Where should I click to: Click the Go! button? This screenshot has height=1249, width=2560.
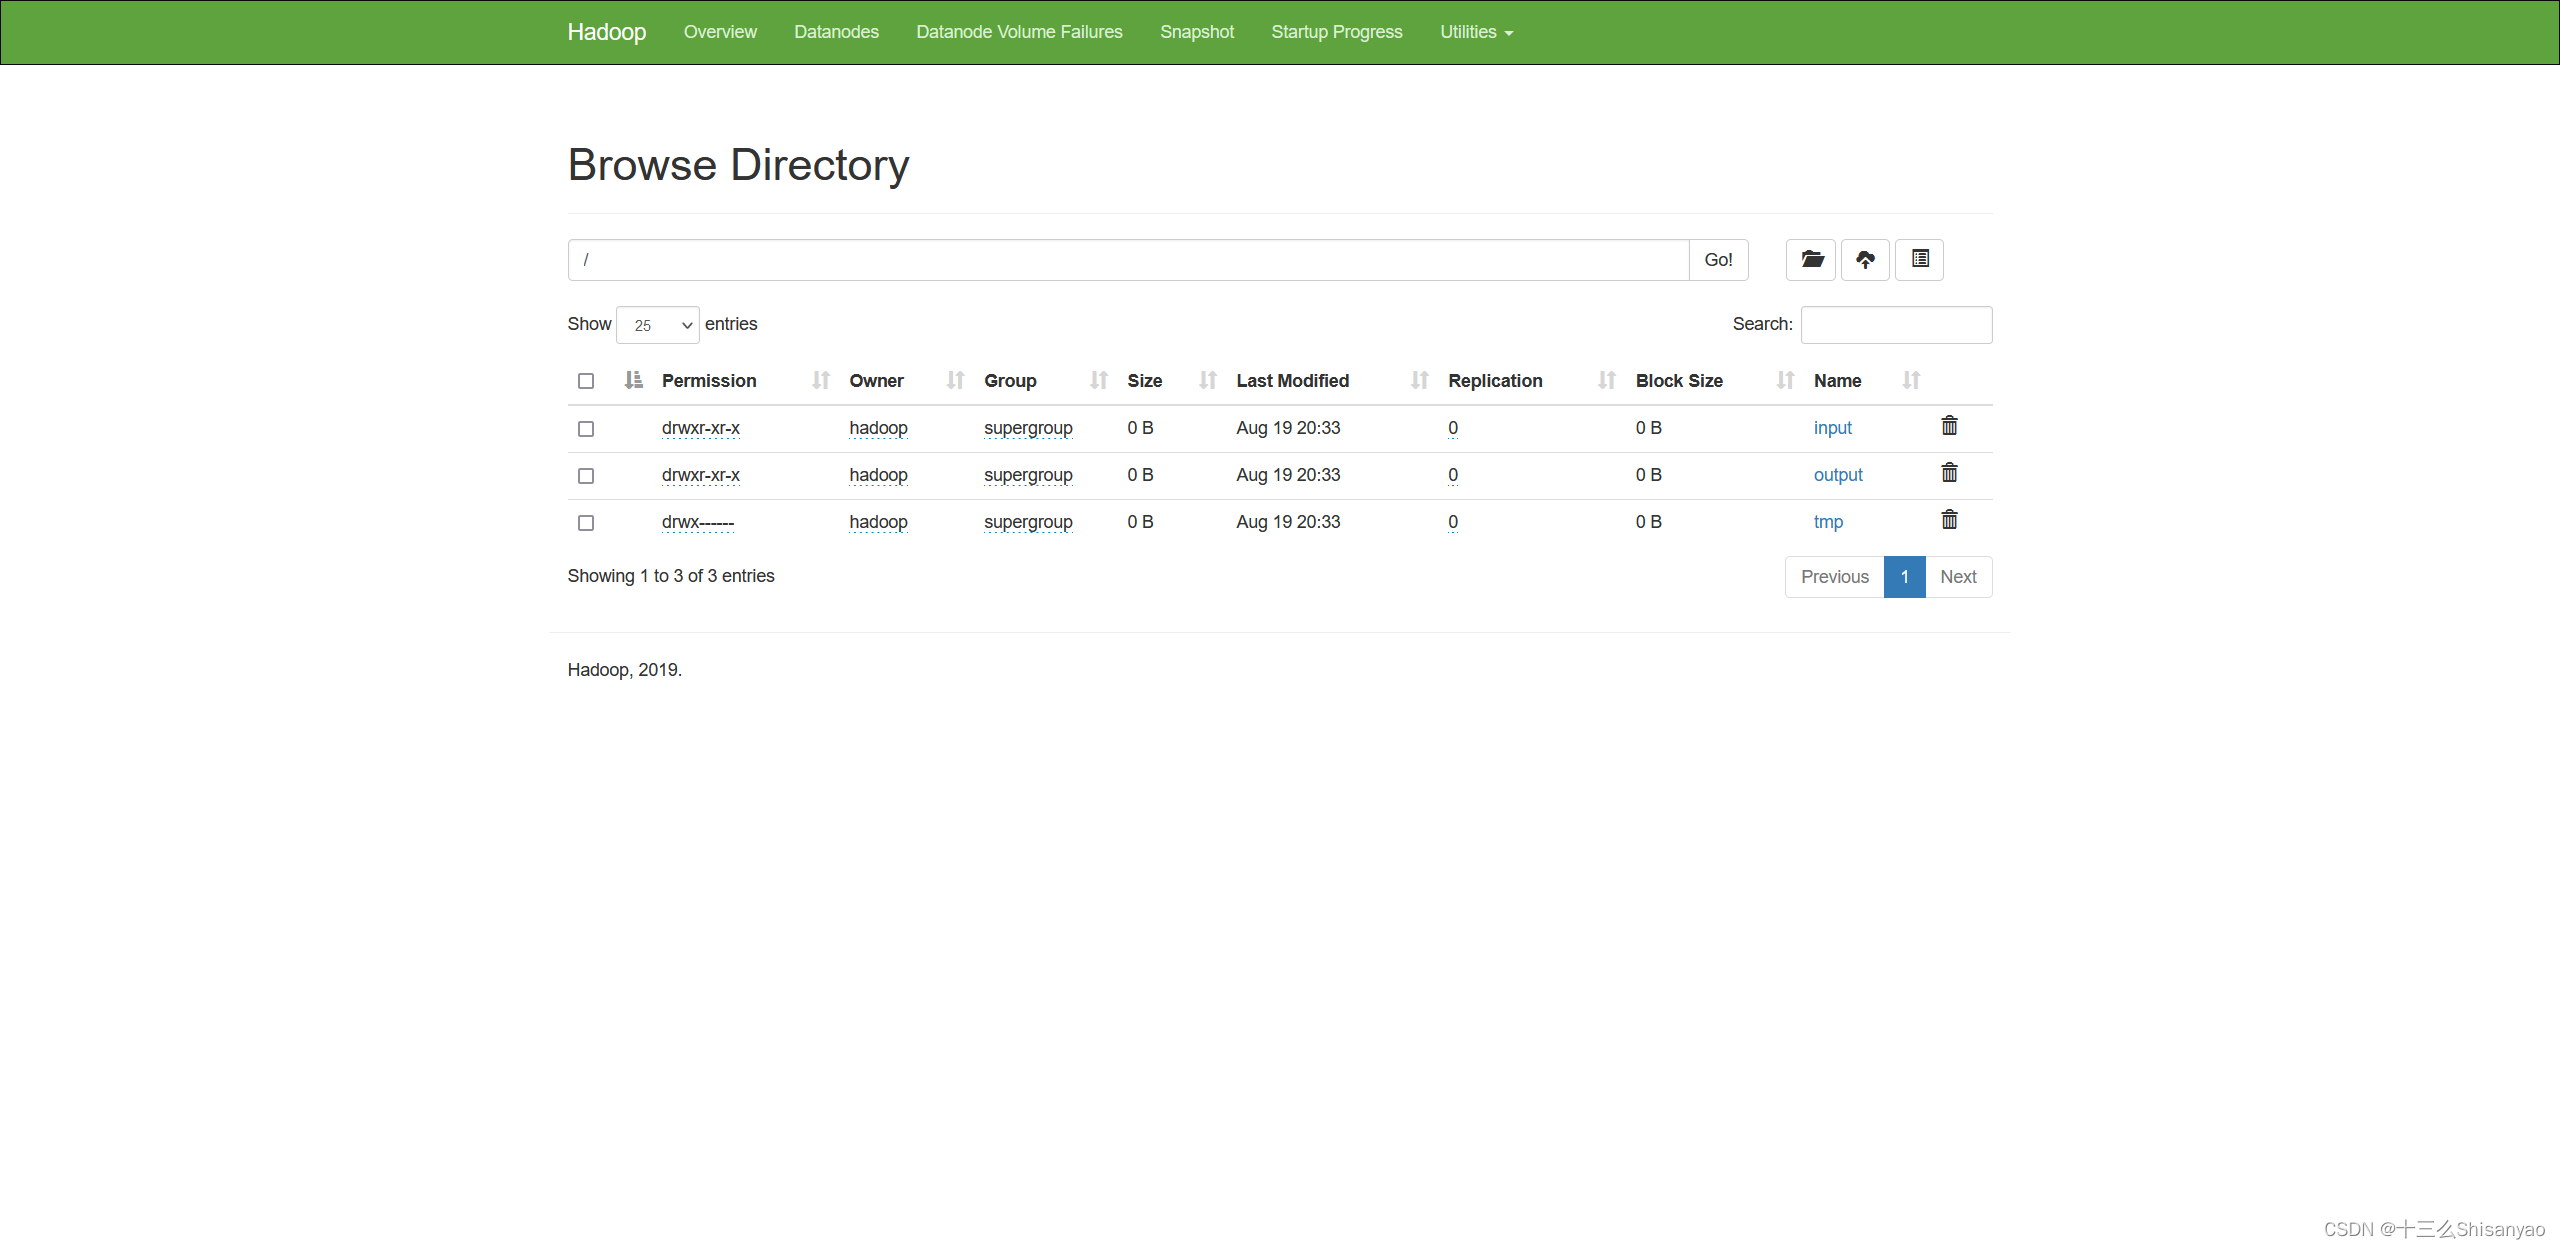[x=1718, y=260]
